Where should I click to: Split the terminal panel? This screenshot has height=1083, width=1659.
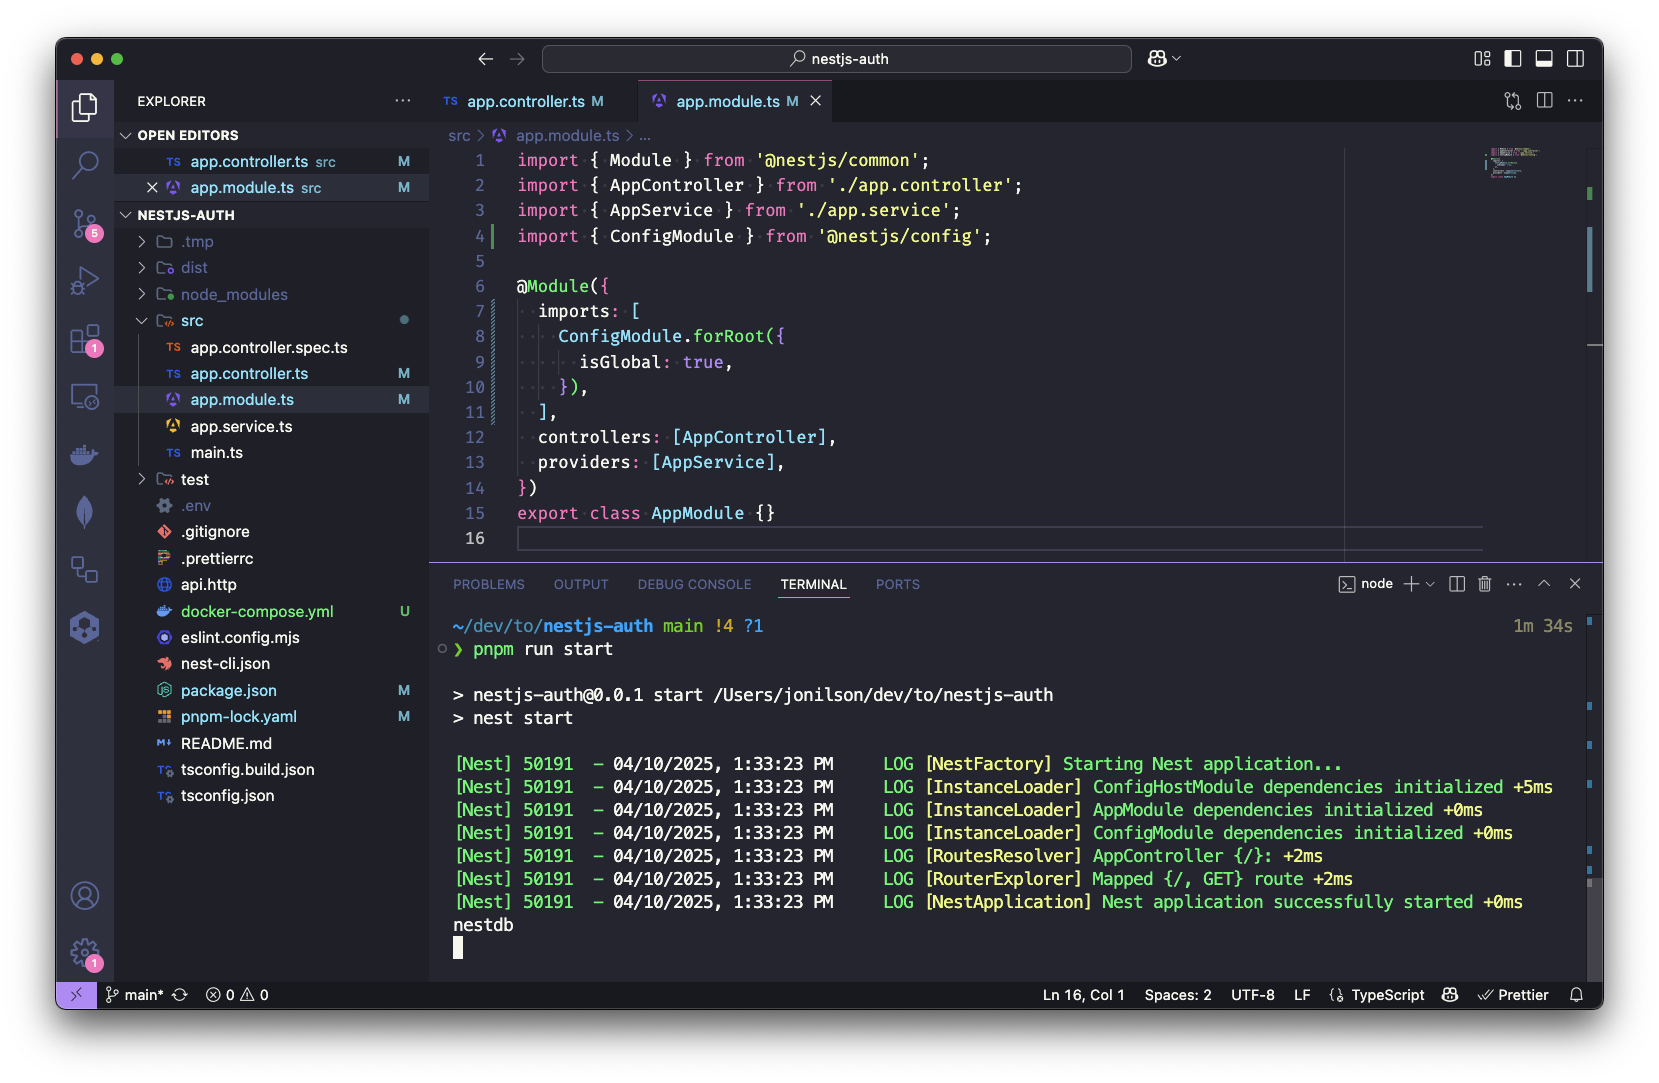tap(1457, 584)
